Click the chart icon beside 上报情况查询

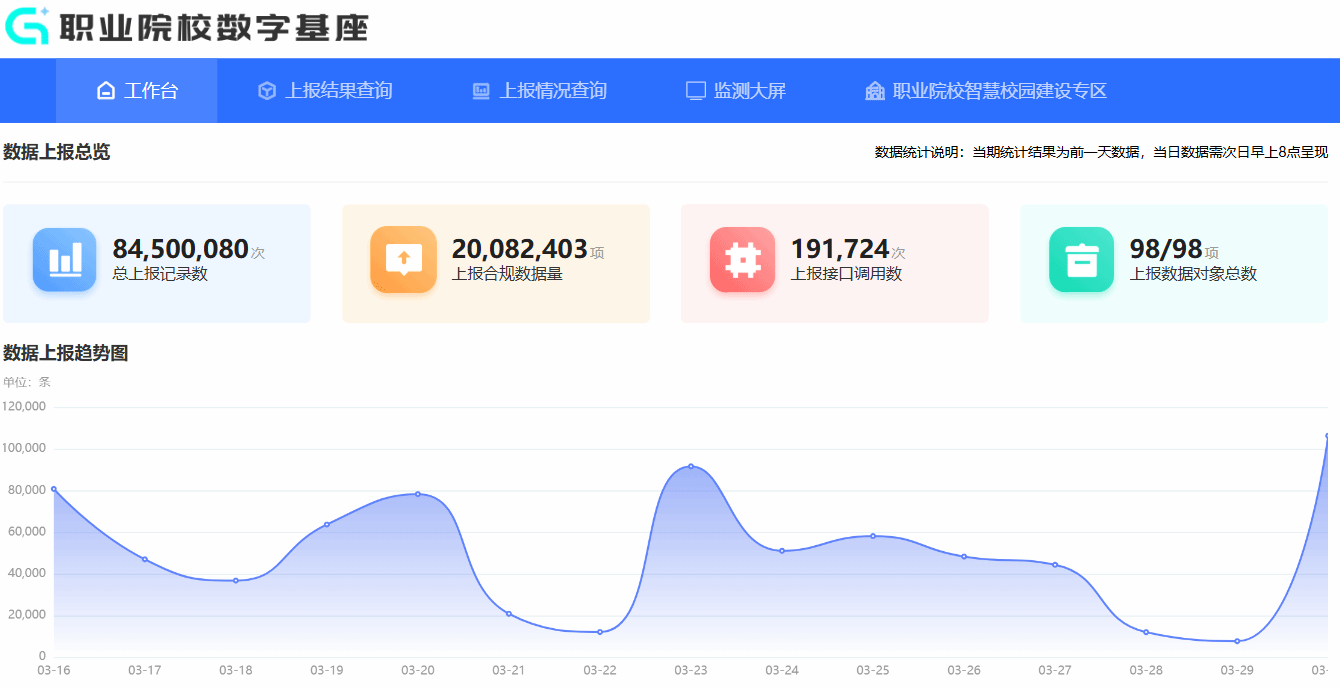(x=481, y=91)
